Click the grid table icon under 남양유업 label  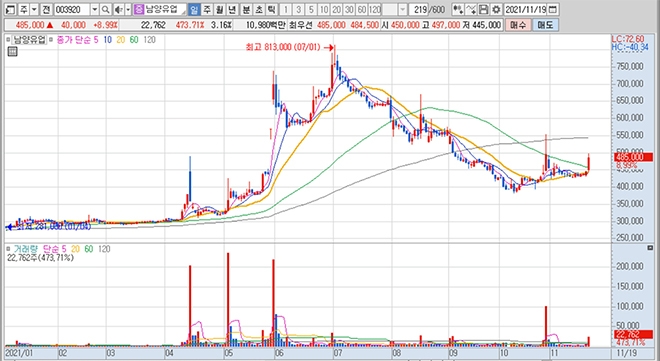[x=13, y=52]
